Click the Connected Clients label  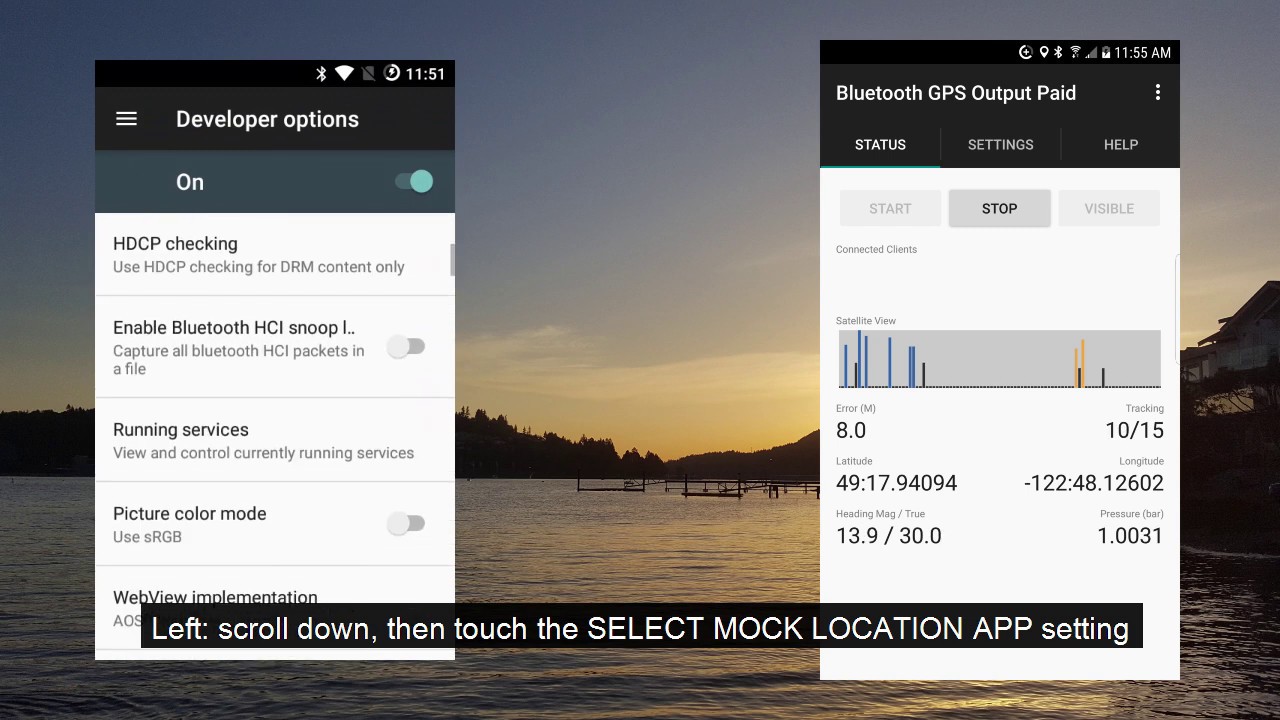click(x=876, y=249)
